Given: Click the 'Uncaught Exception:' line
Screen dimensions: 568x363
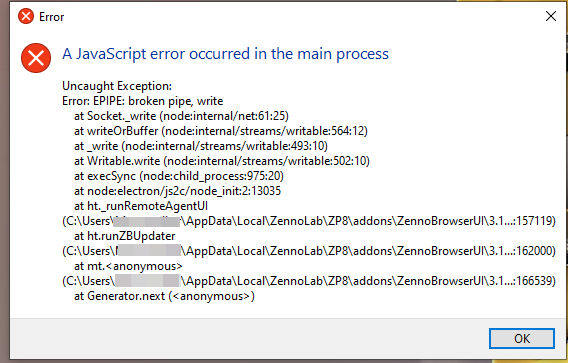Looking at the screenshot, I should [117, 86].
